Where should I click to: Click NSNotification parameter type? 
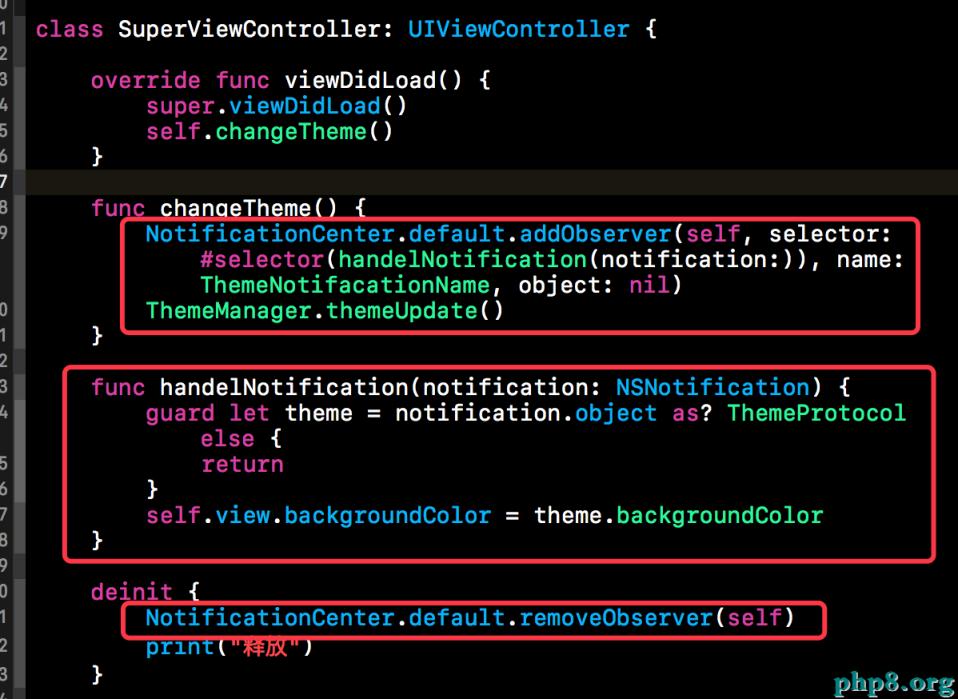712,387
